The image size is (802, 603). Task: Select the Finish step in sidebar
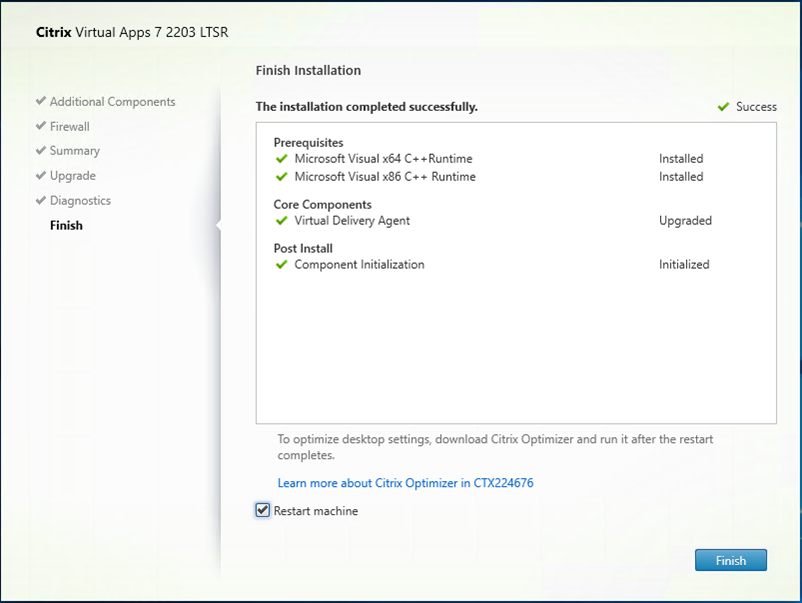coord(66,226)
